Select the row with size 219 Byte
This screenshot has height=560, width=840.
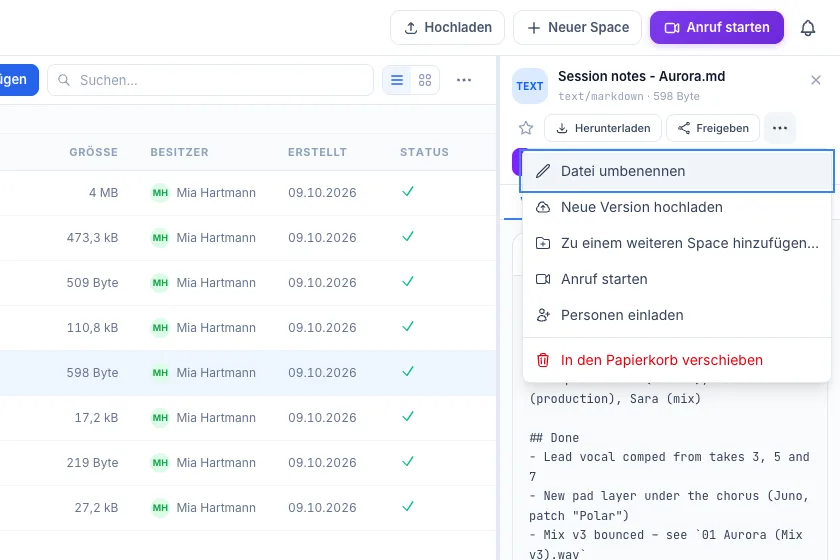point(248,463)
